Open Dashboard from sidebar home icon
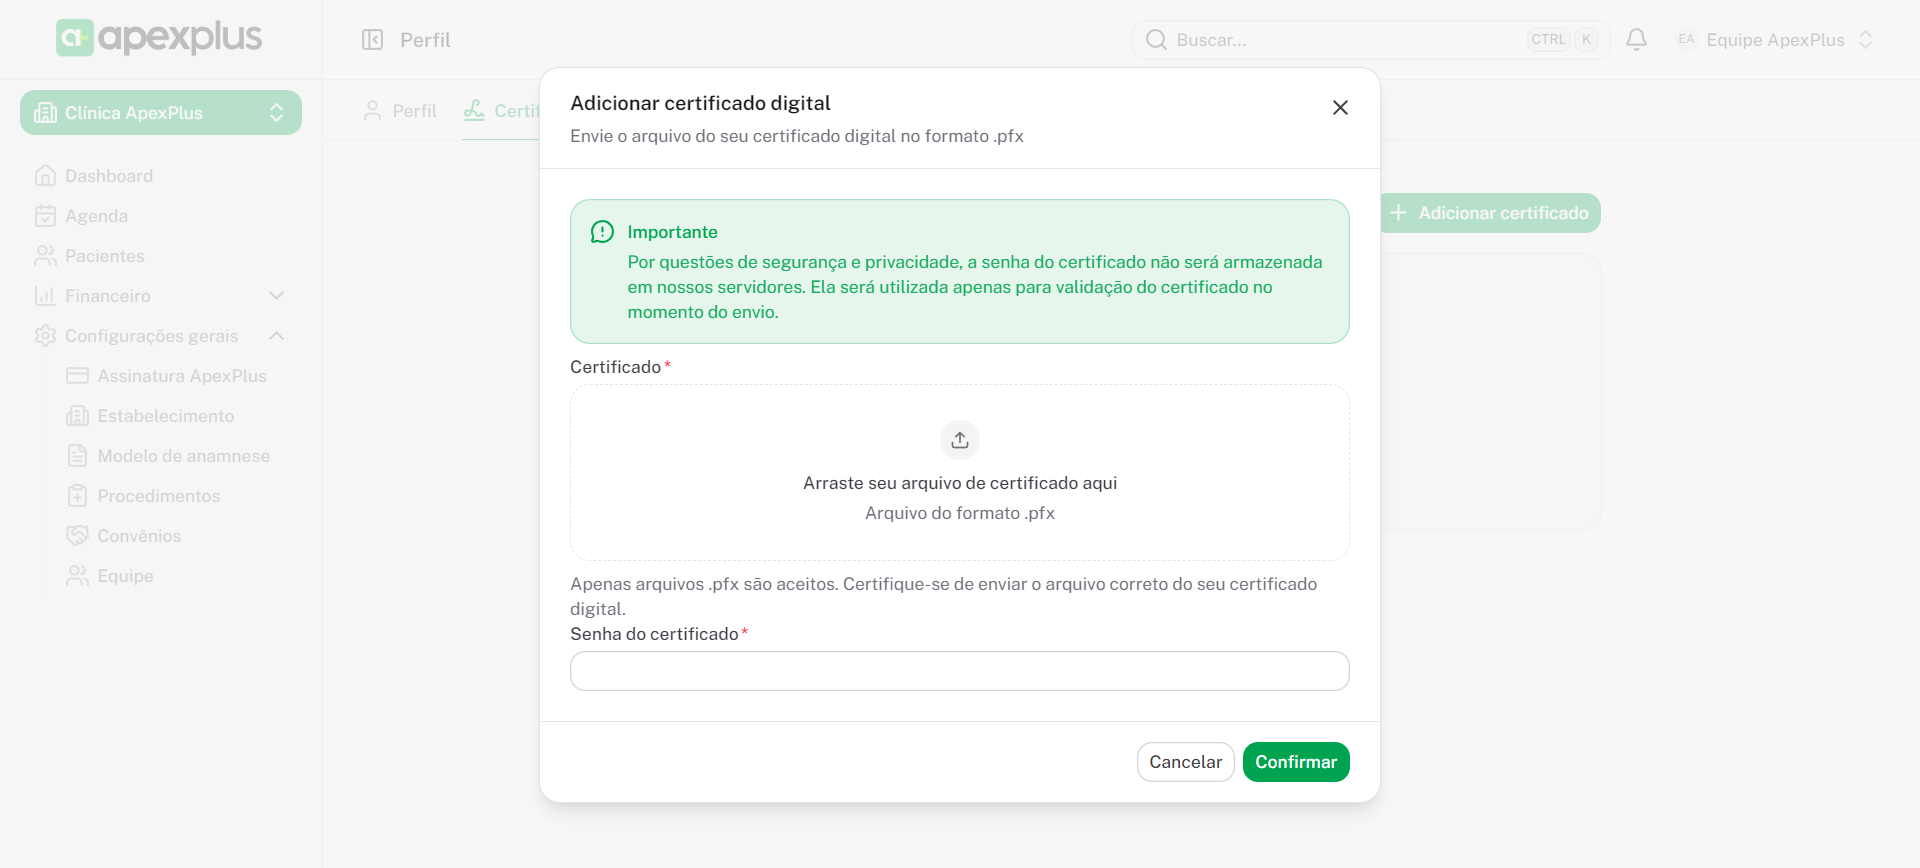This screenshot has width=1920, height=868. coord(45,176)
